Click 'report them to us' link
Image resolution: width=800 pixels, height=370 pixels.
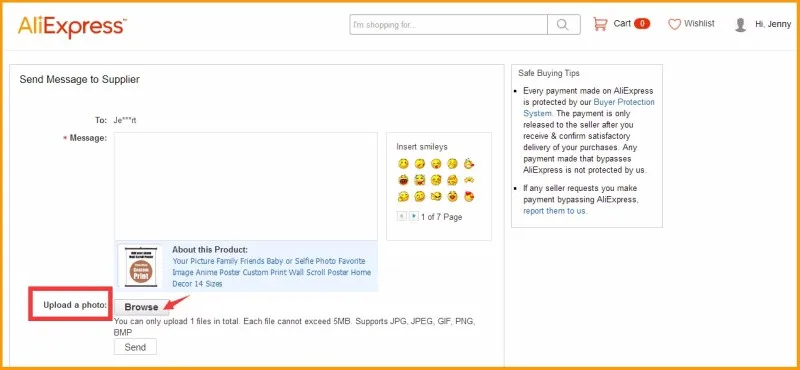point(555,211)
